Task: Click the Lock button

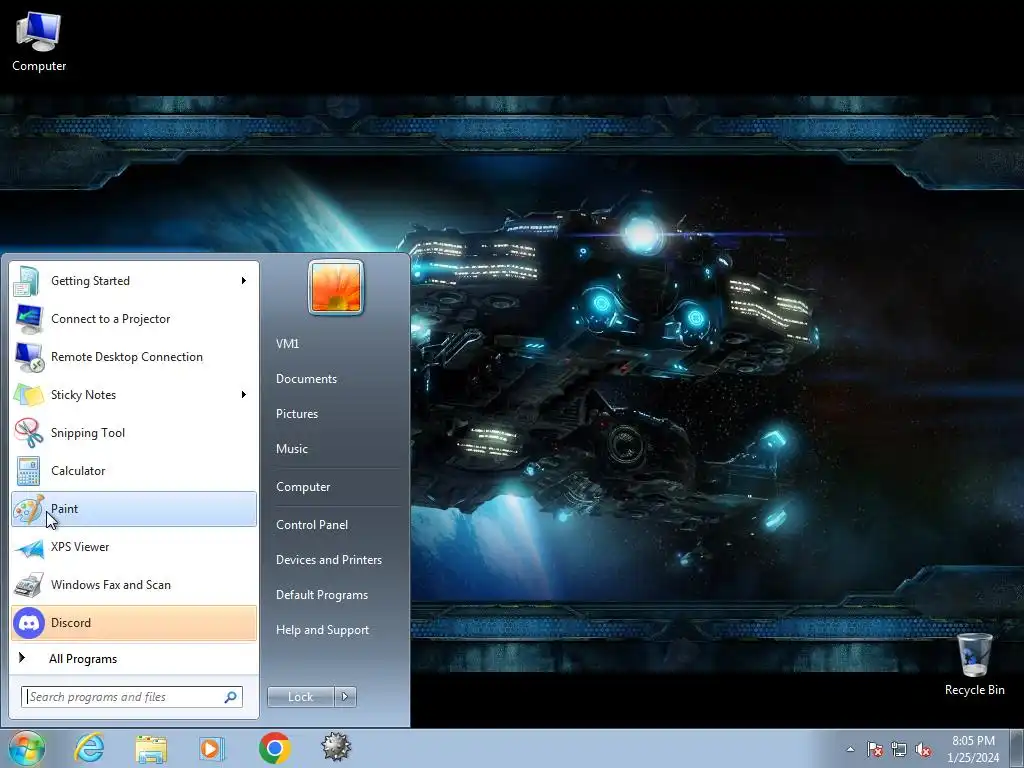Action: pyautogui.click(x=300, y=697)
